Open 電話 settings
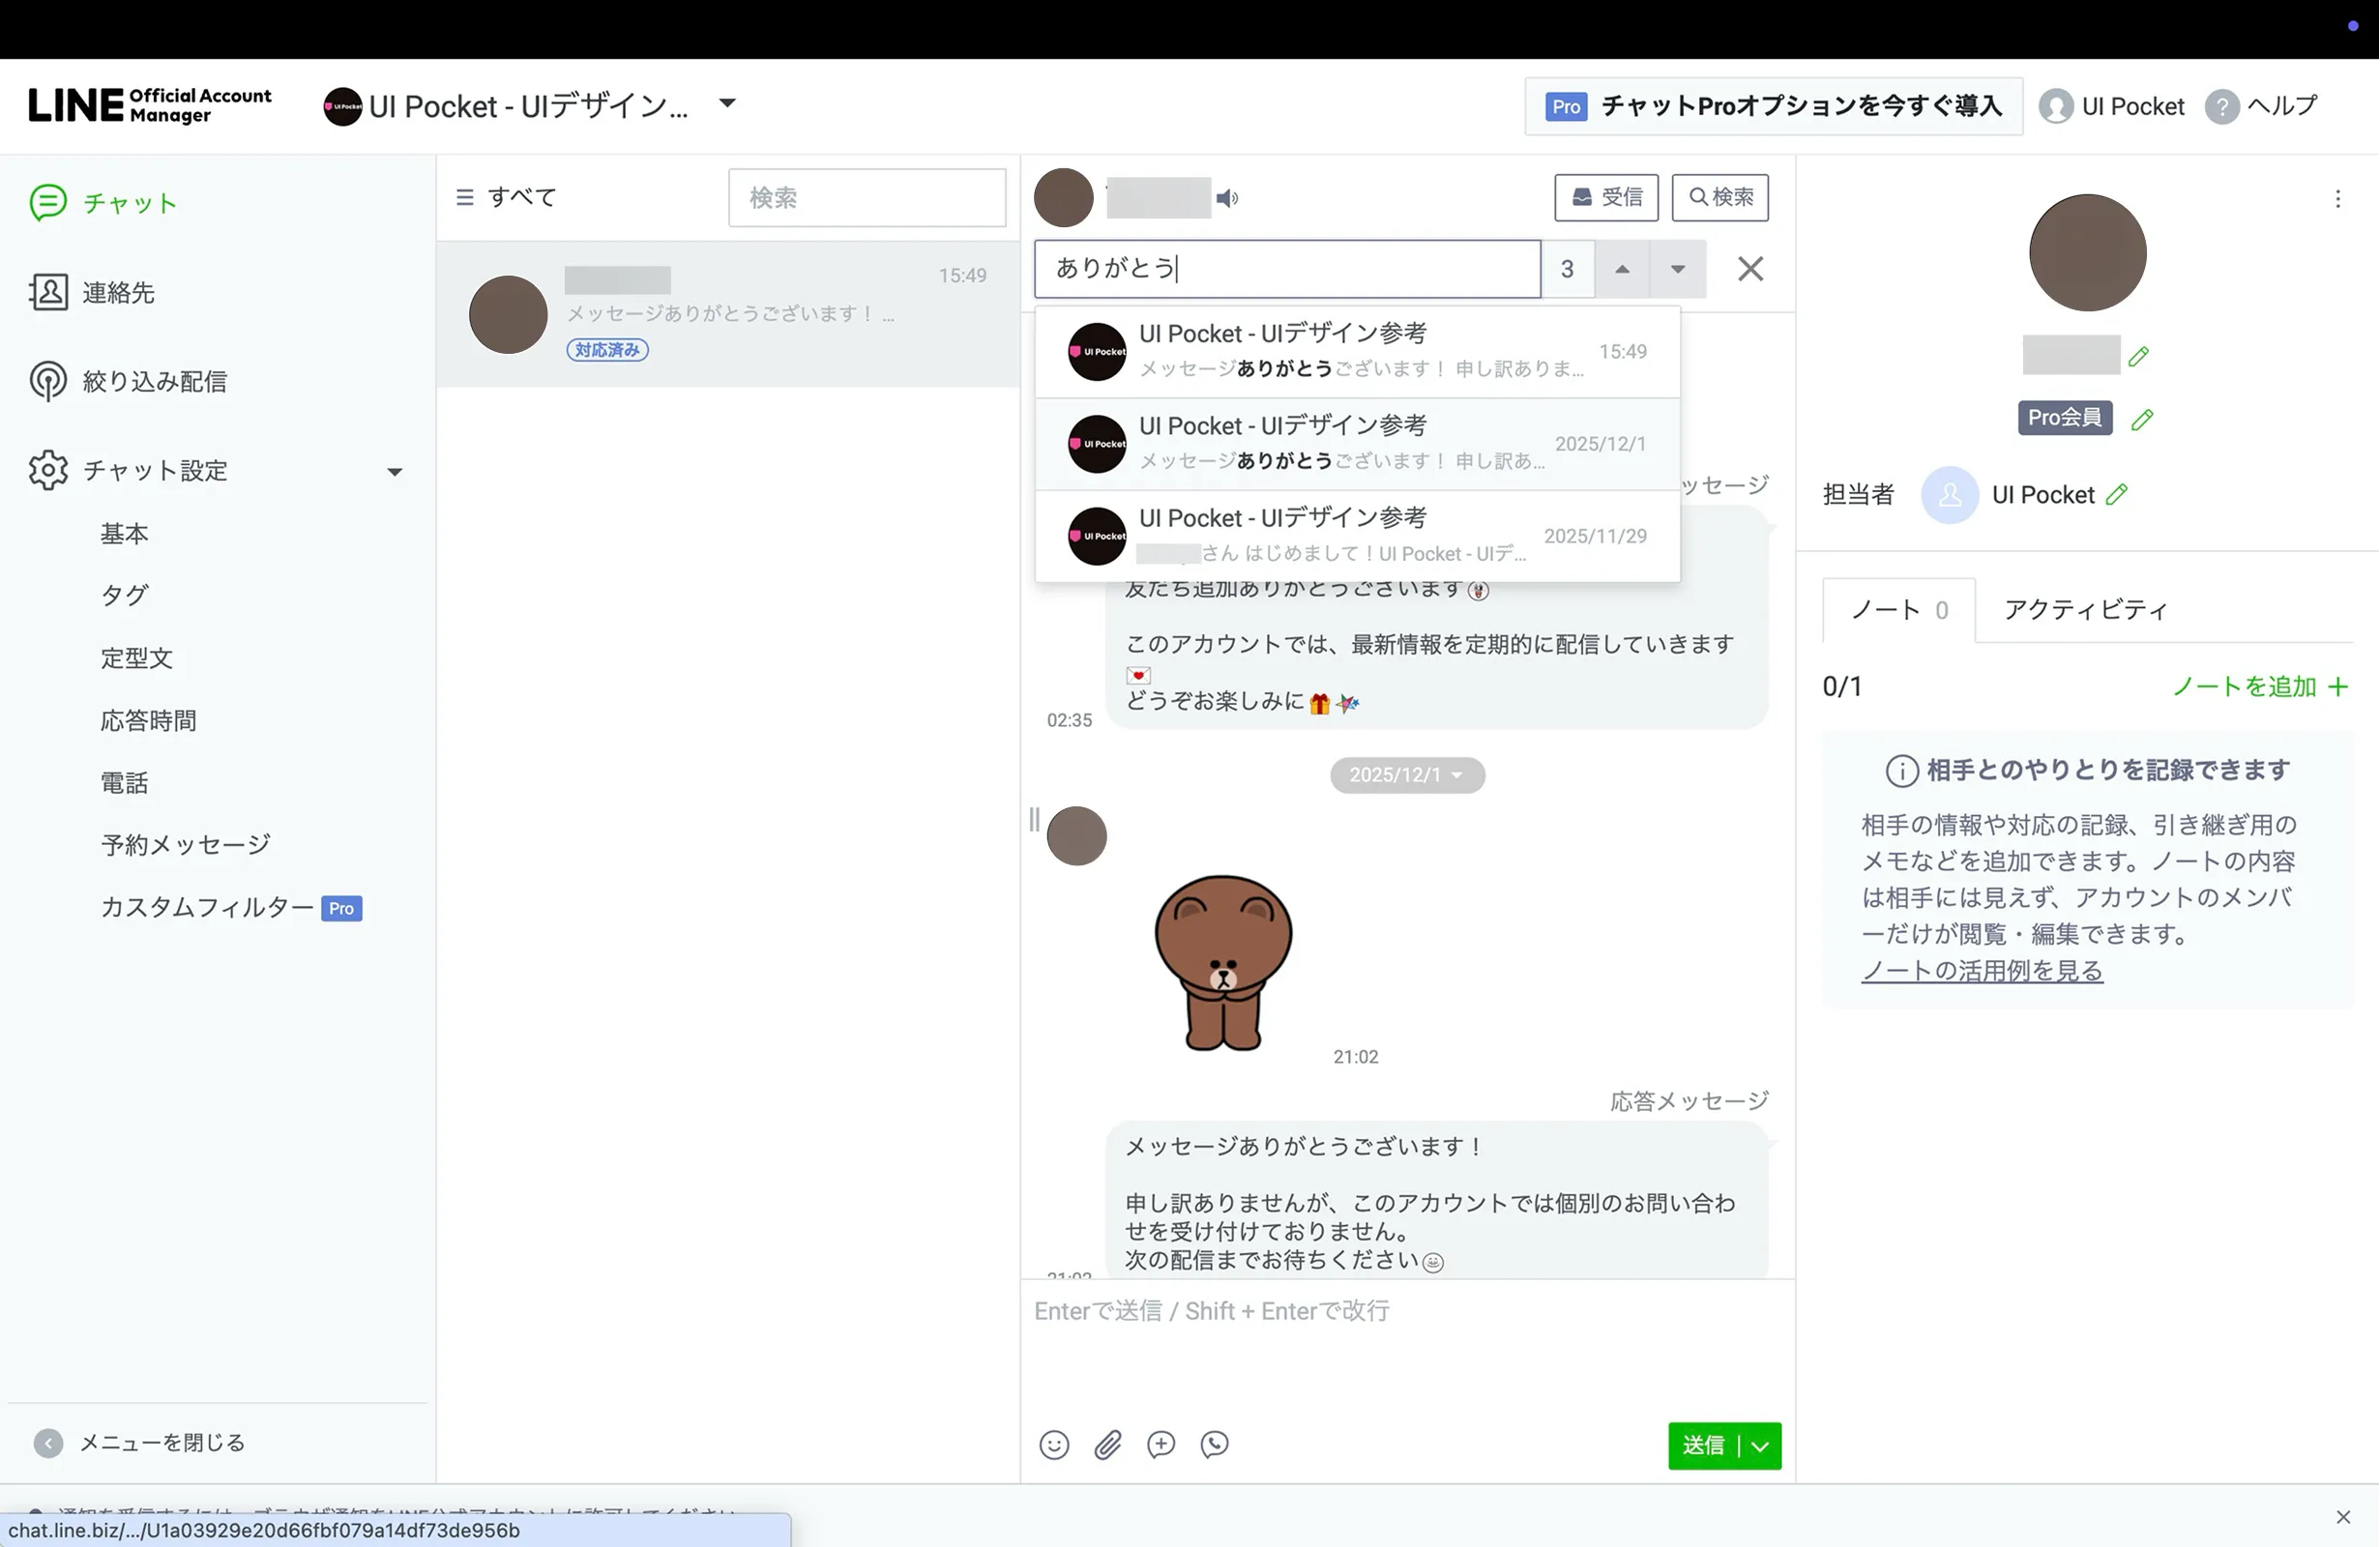This screenshot has width=2380, height=1547. pyautogui.click(x=124, y=782)
